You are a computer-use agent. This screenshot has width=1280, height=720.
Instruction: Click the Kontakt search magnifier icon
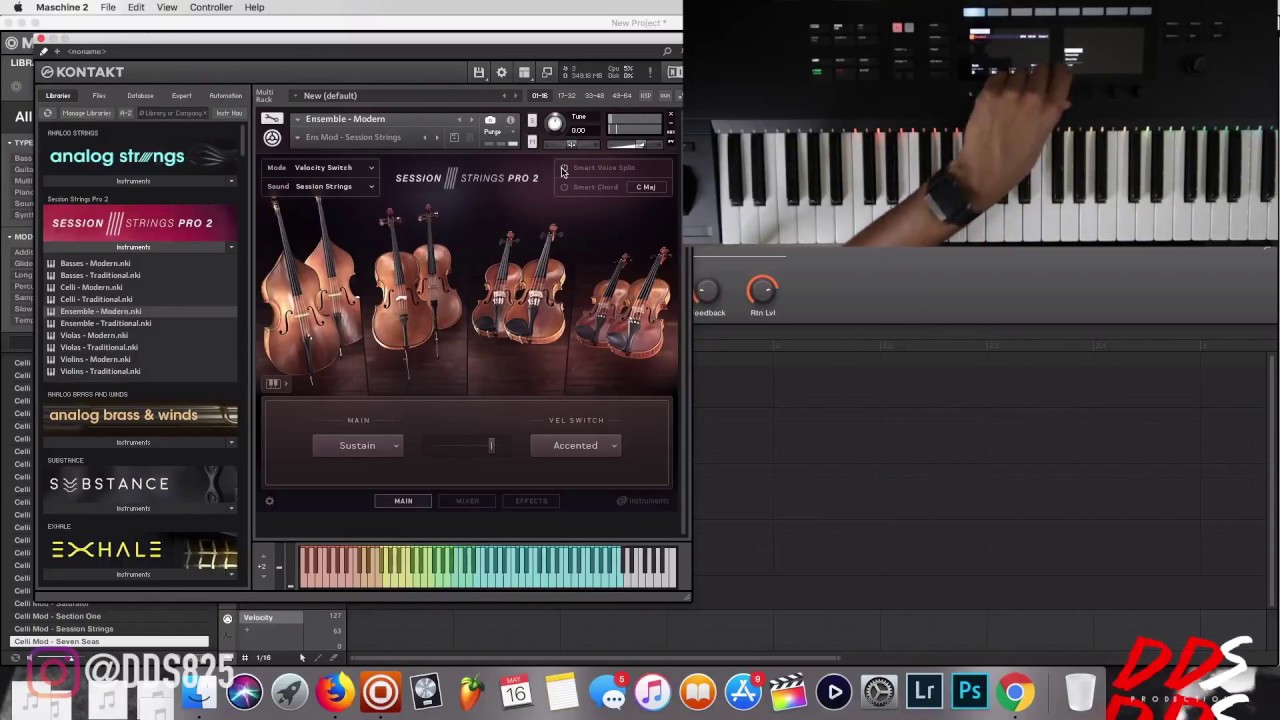click(x=667, y=51)
